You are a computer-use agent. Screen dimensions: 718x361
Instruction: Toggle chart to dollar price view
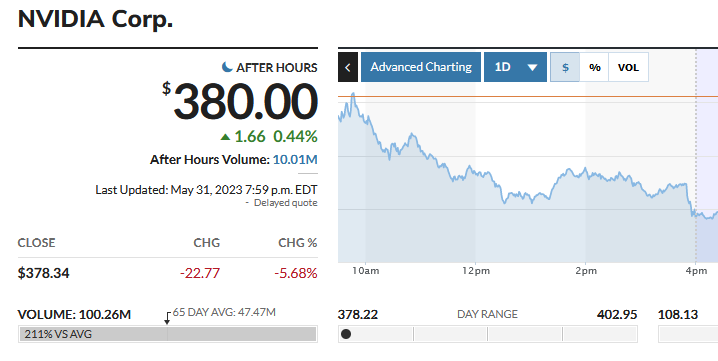click(x=565, y=67)
